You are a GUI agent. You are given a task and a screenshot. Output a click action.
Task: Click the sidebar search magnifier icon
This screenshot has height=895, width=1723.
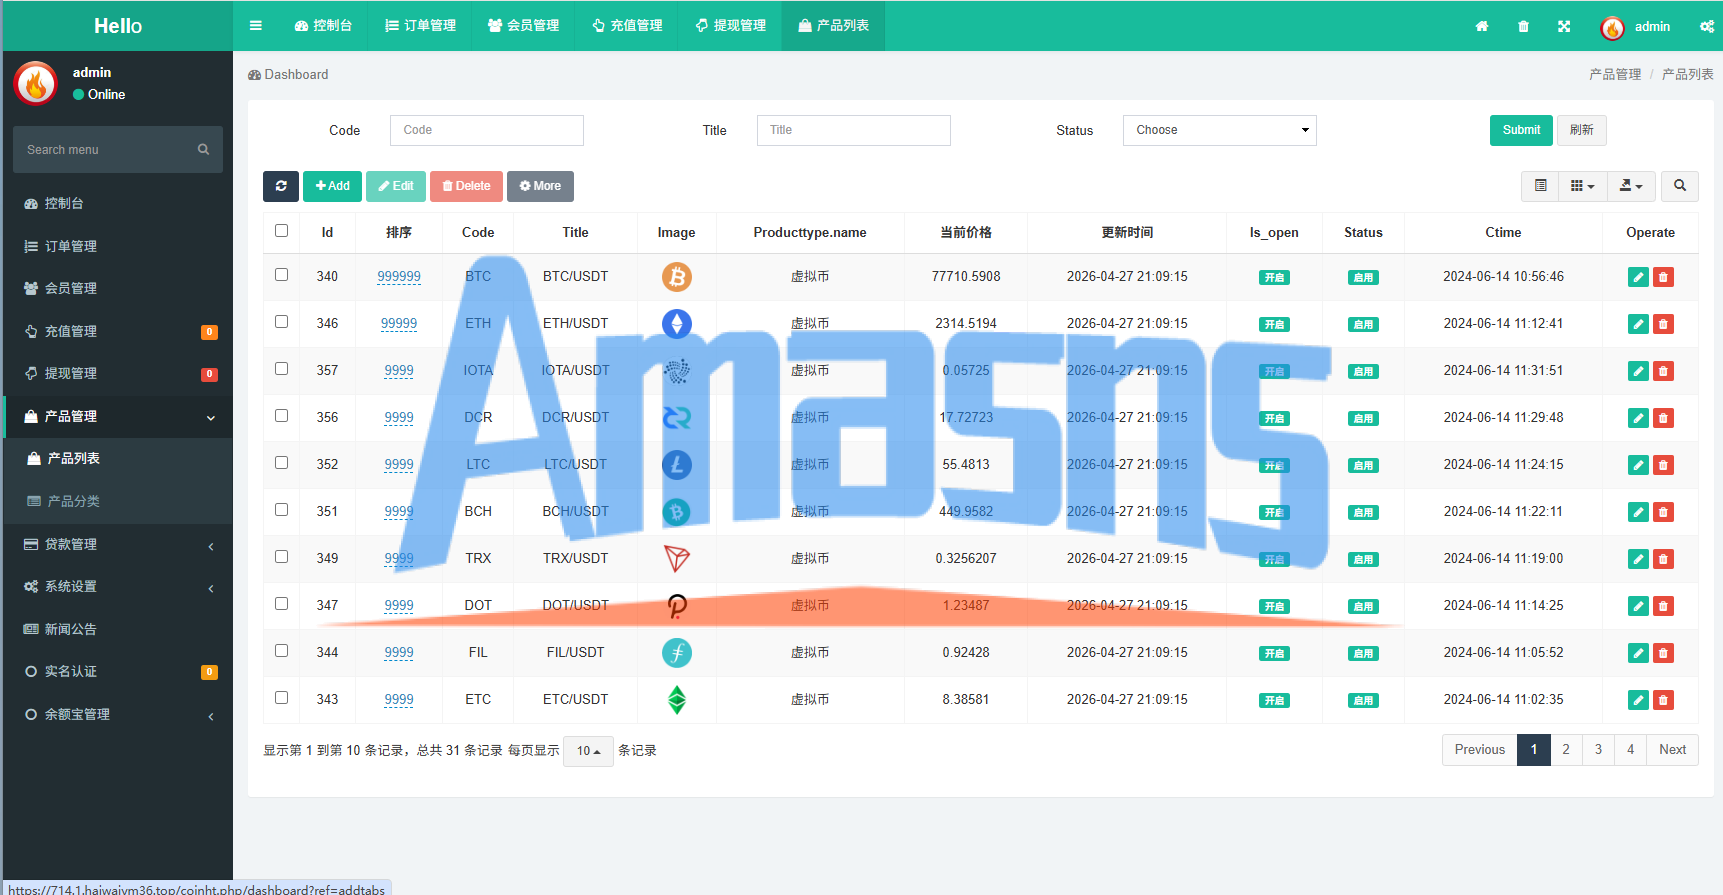[203, 150]
